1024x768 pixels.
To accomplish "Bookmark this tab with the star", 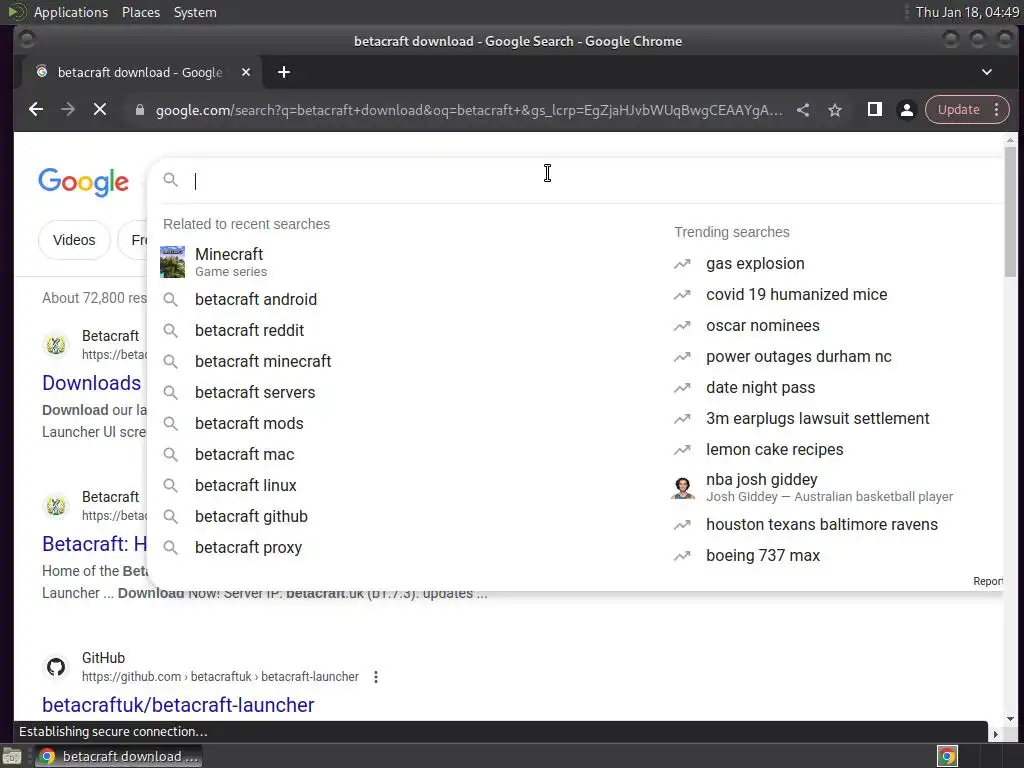I will (x=835, y=110).
